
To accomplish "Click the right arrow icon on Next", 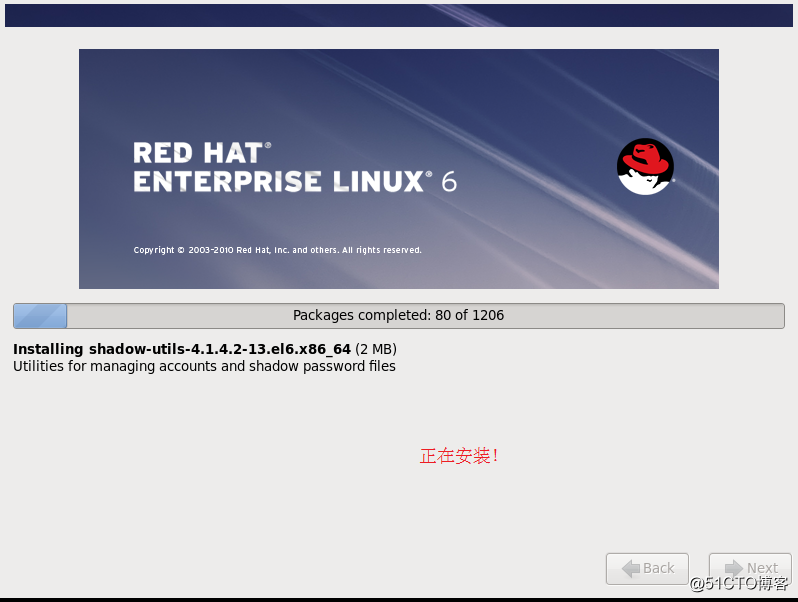I will coord(733,568).
